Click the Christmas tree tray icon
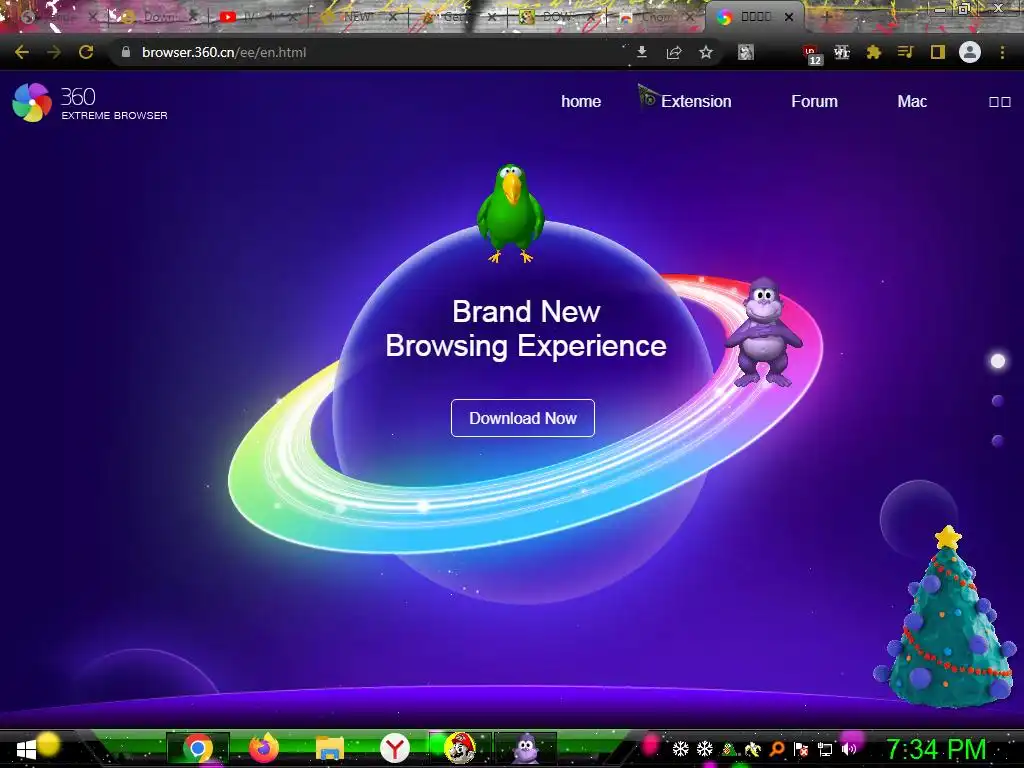1024x768 pixels. pos(729,749)
